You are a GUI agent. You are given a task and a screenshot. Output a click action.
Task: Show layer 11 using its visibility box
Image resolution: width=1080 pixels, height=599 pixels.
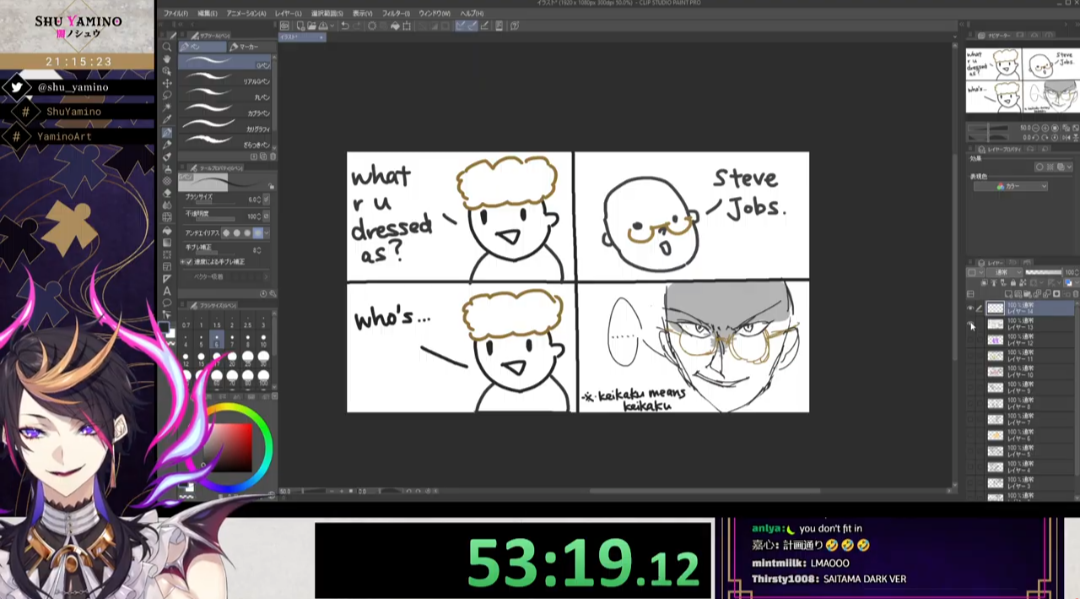tap(970, 356)
